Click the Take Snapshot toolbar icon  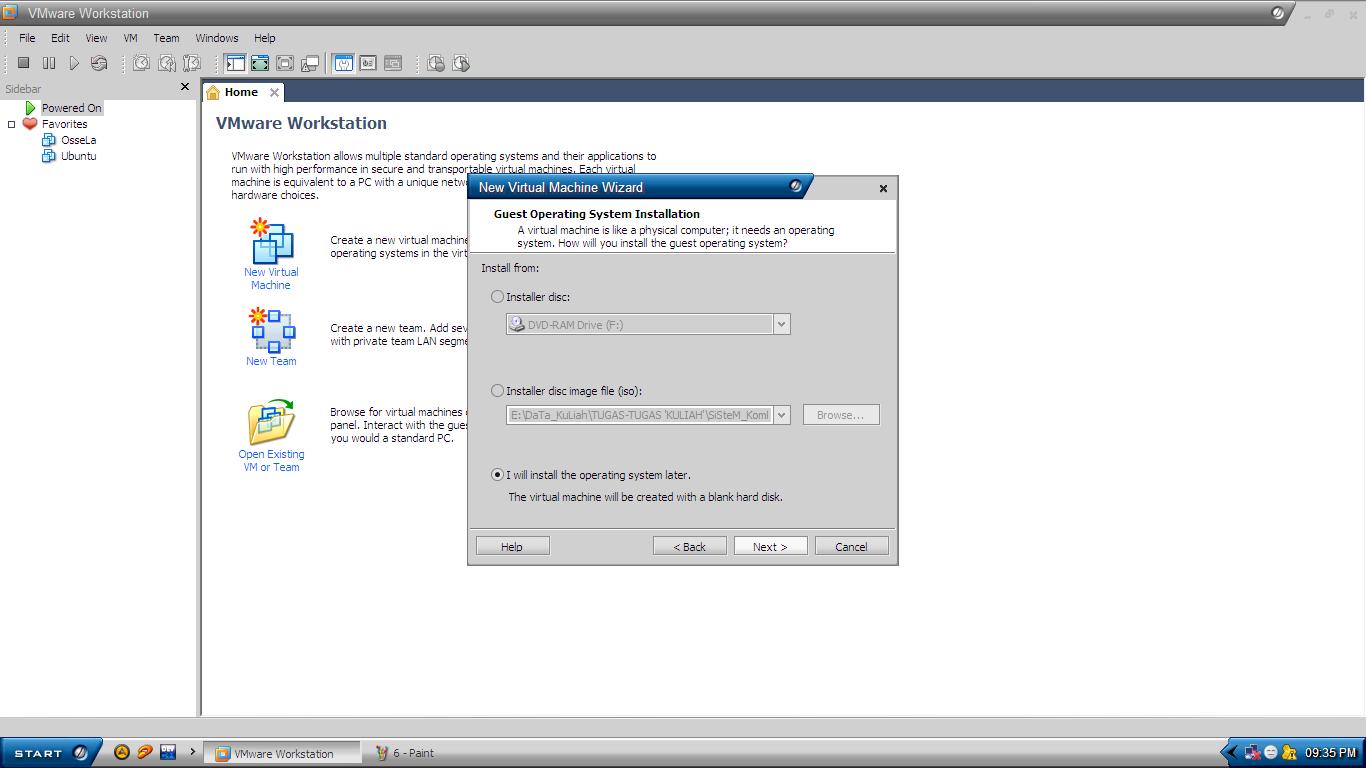[142, 63]
